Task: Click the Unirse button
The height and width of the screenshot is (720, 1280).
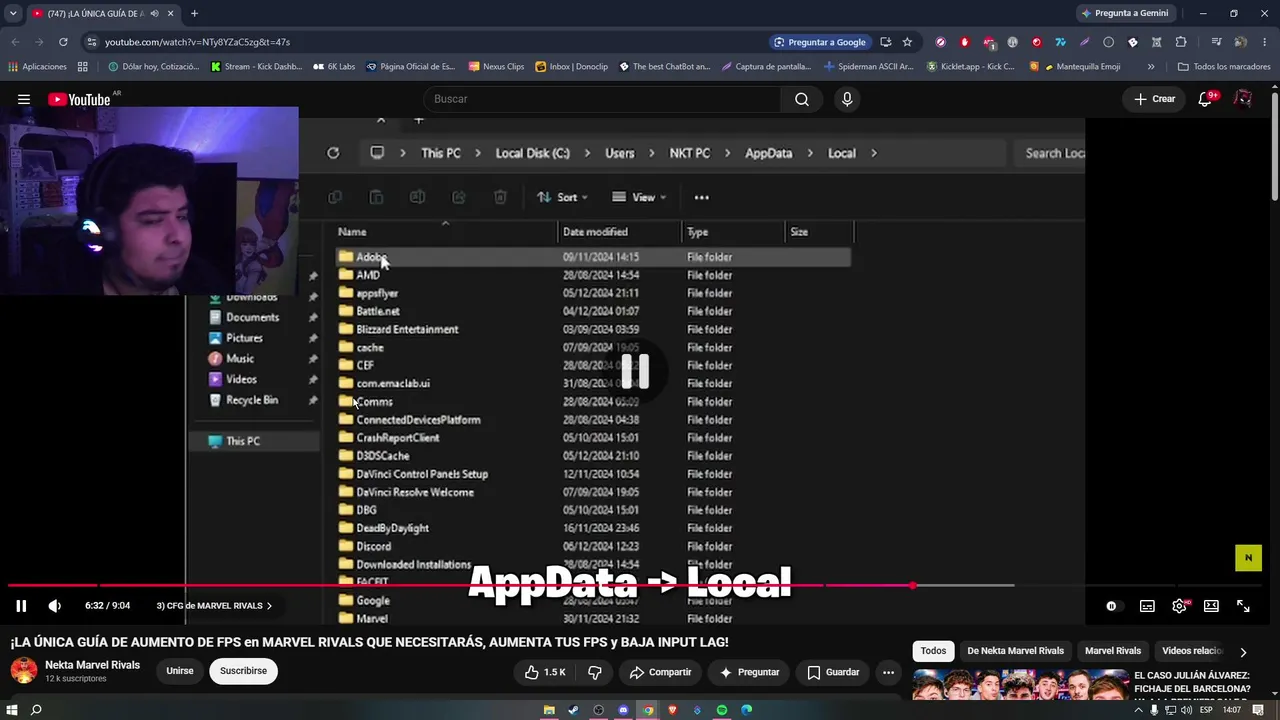Action: click(180, 671)
